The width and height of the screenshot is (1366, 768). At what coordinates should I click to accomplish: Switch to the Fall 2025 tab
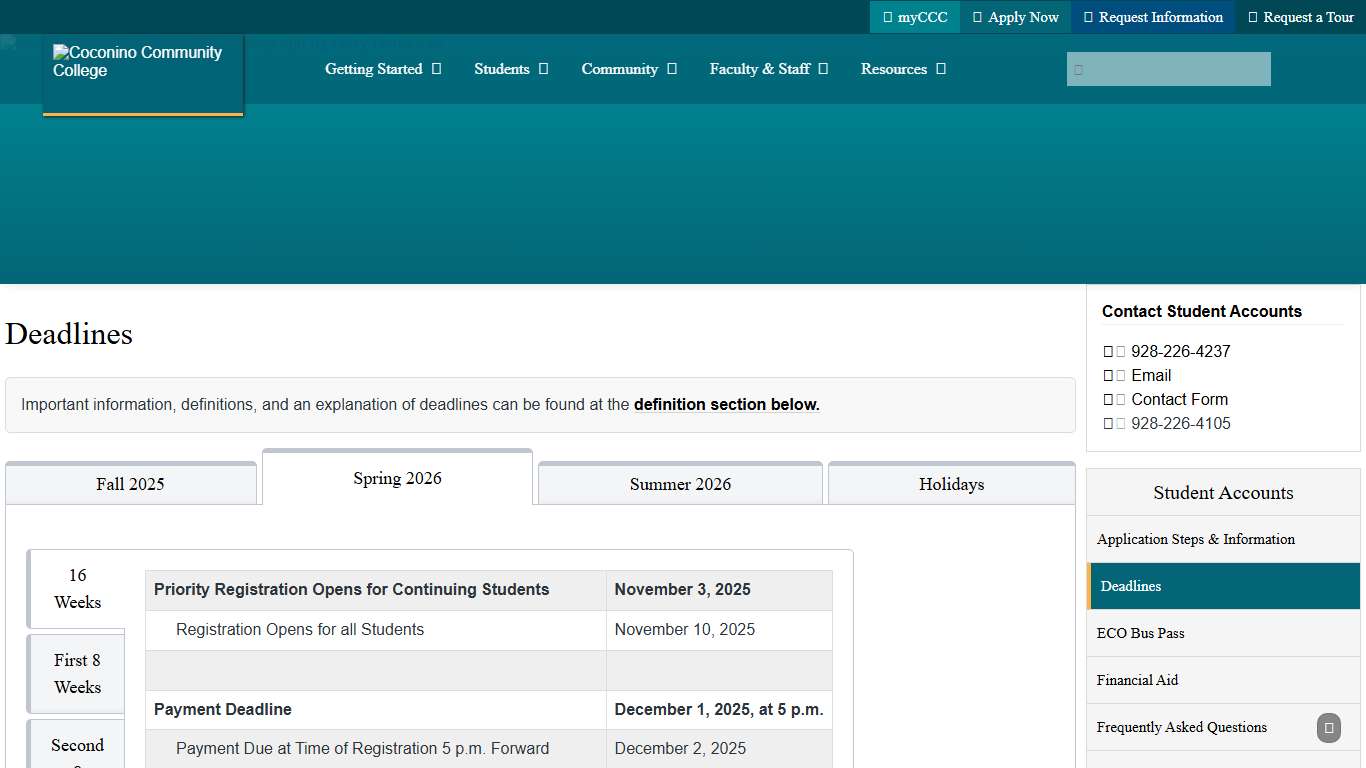pos(130,484)
